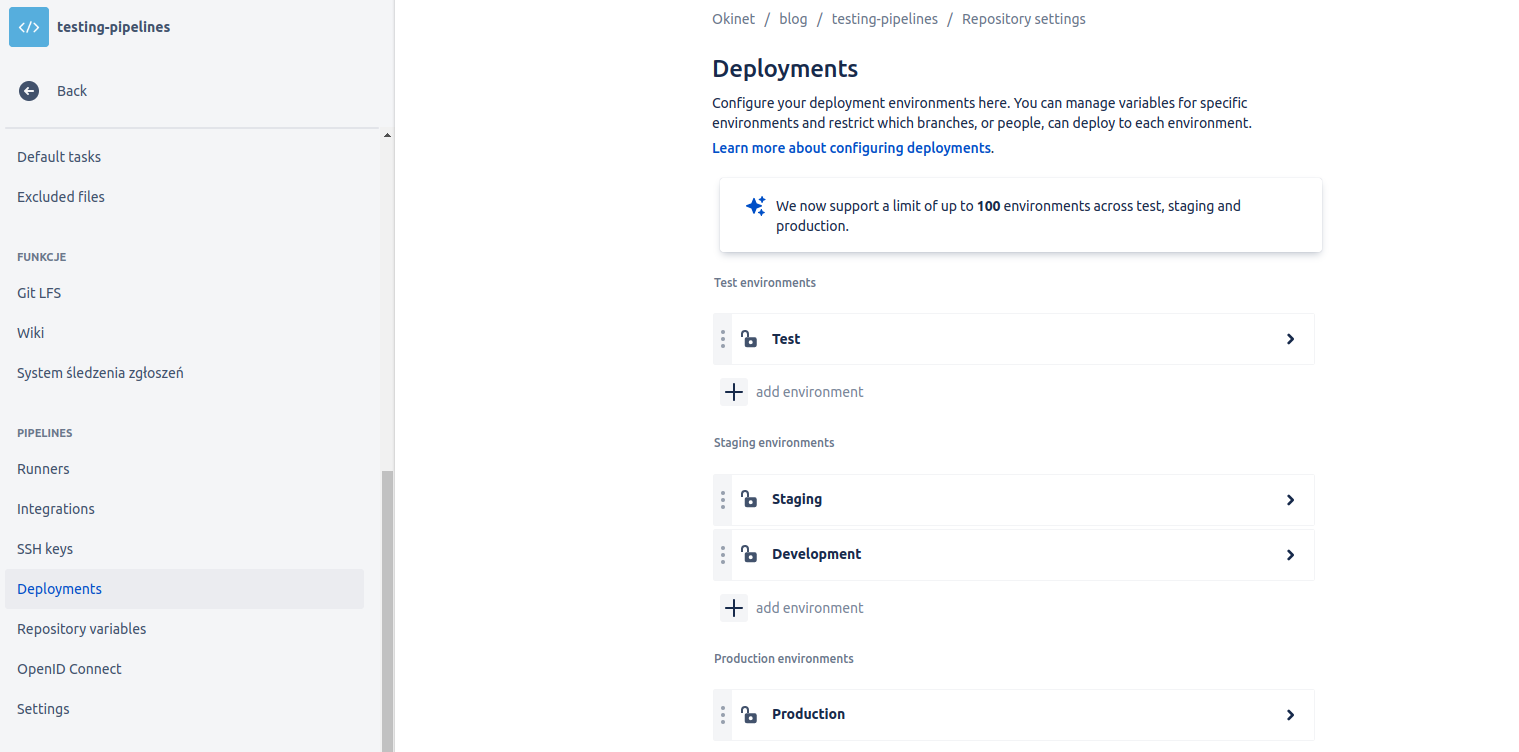Click the plus icon to add a Test environment
This screenshot has height=752, width=1519.
pos(734,391)
